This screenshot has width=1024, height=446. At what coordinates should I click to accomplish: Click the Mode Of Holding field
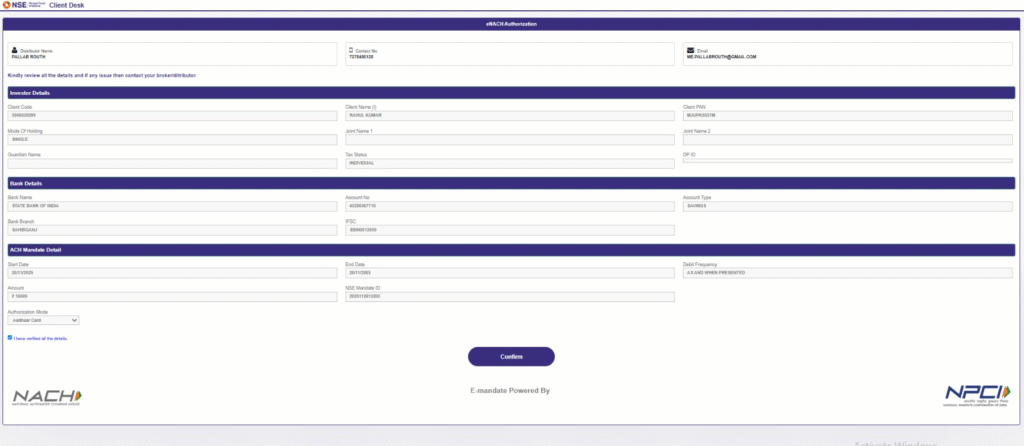pos(172,139)
